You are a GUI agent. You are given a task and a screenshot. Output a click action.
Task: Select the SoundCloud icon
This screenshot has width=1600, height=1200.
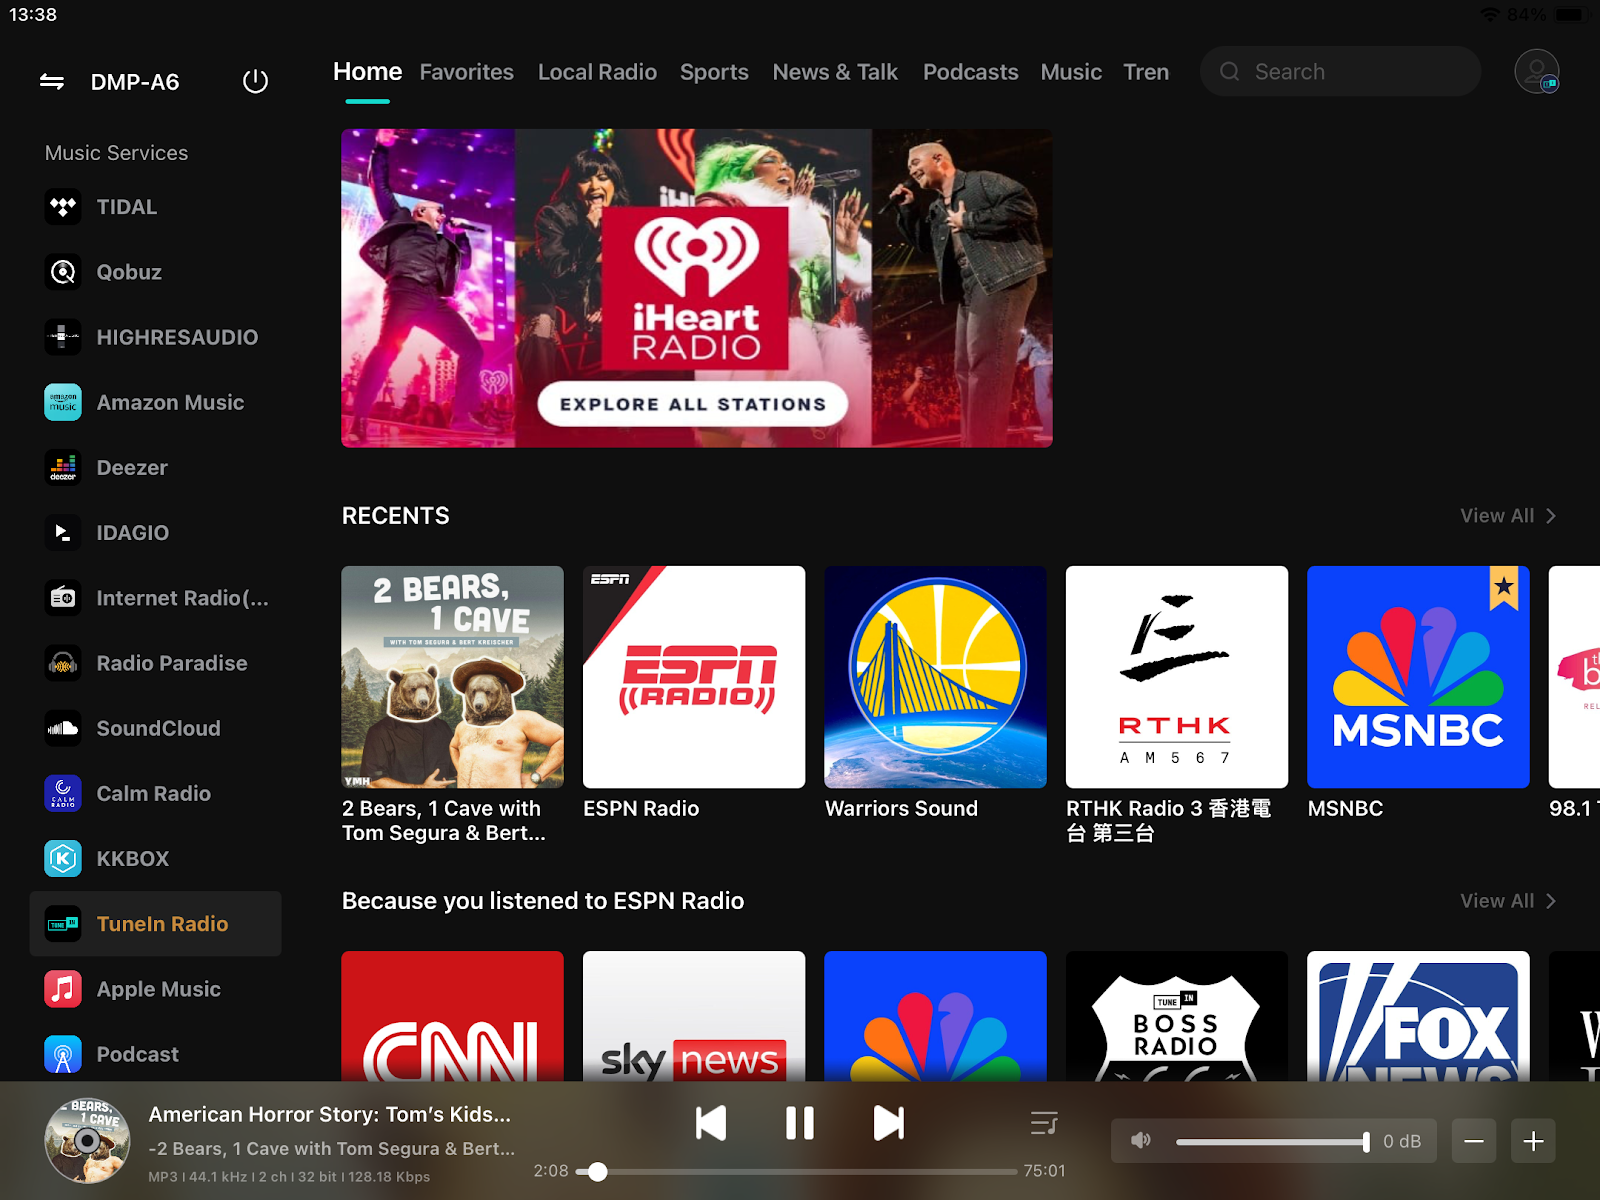(x=63, y=728)
